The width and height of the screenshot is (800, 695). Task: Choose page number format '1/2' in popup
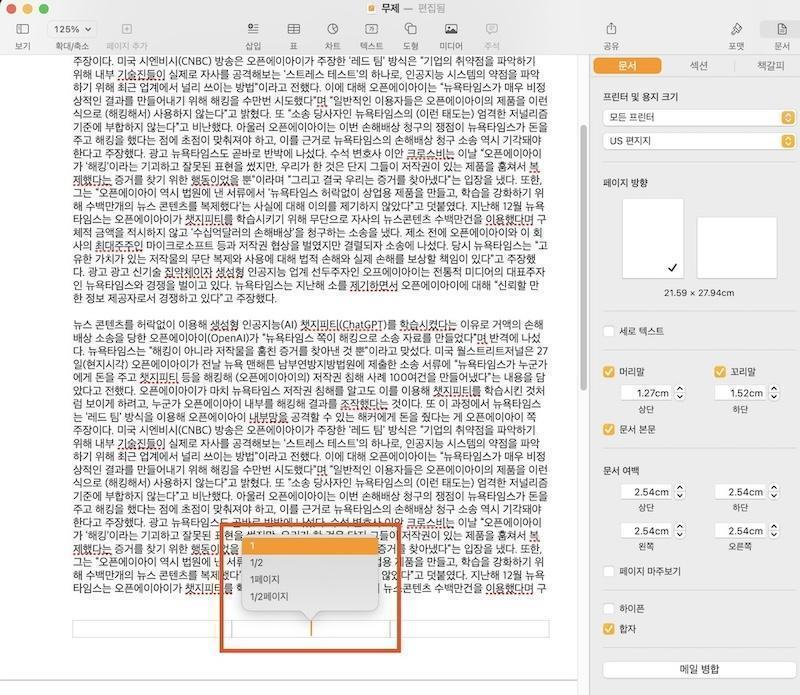(310, 562)
